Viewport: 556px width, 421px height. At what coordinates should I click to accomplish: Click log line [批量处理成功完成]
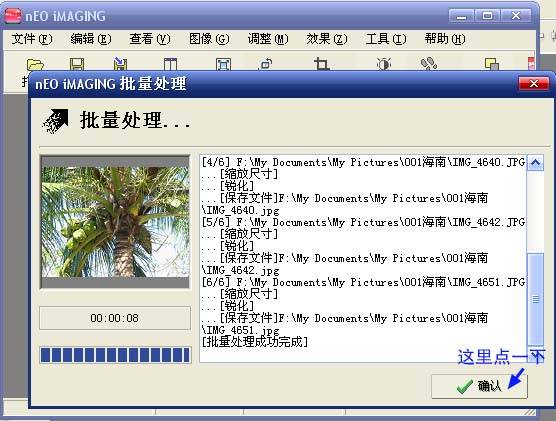(x=255, y=342)
